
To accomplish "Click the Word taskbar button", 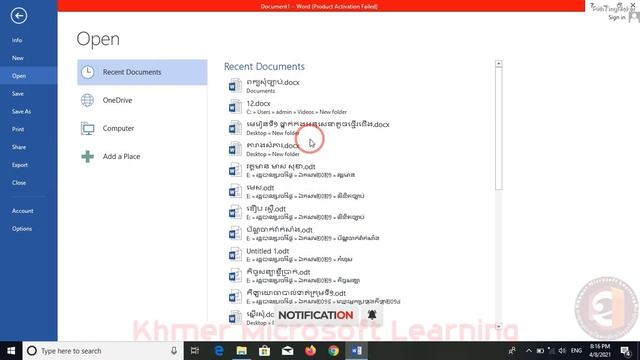I will [357, 351].
